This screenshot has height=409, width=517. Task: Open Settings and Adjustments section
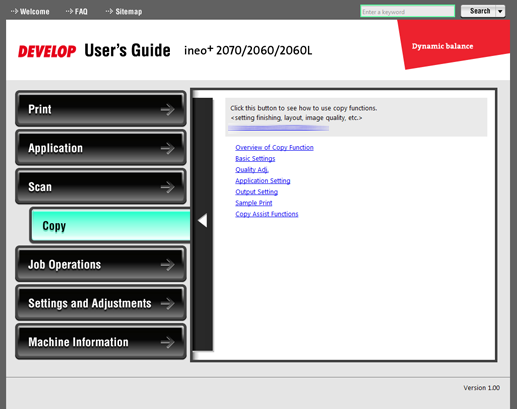pyautogui.click(x=101, y=303)
